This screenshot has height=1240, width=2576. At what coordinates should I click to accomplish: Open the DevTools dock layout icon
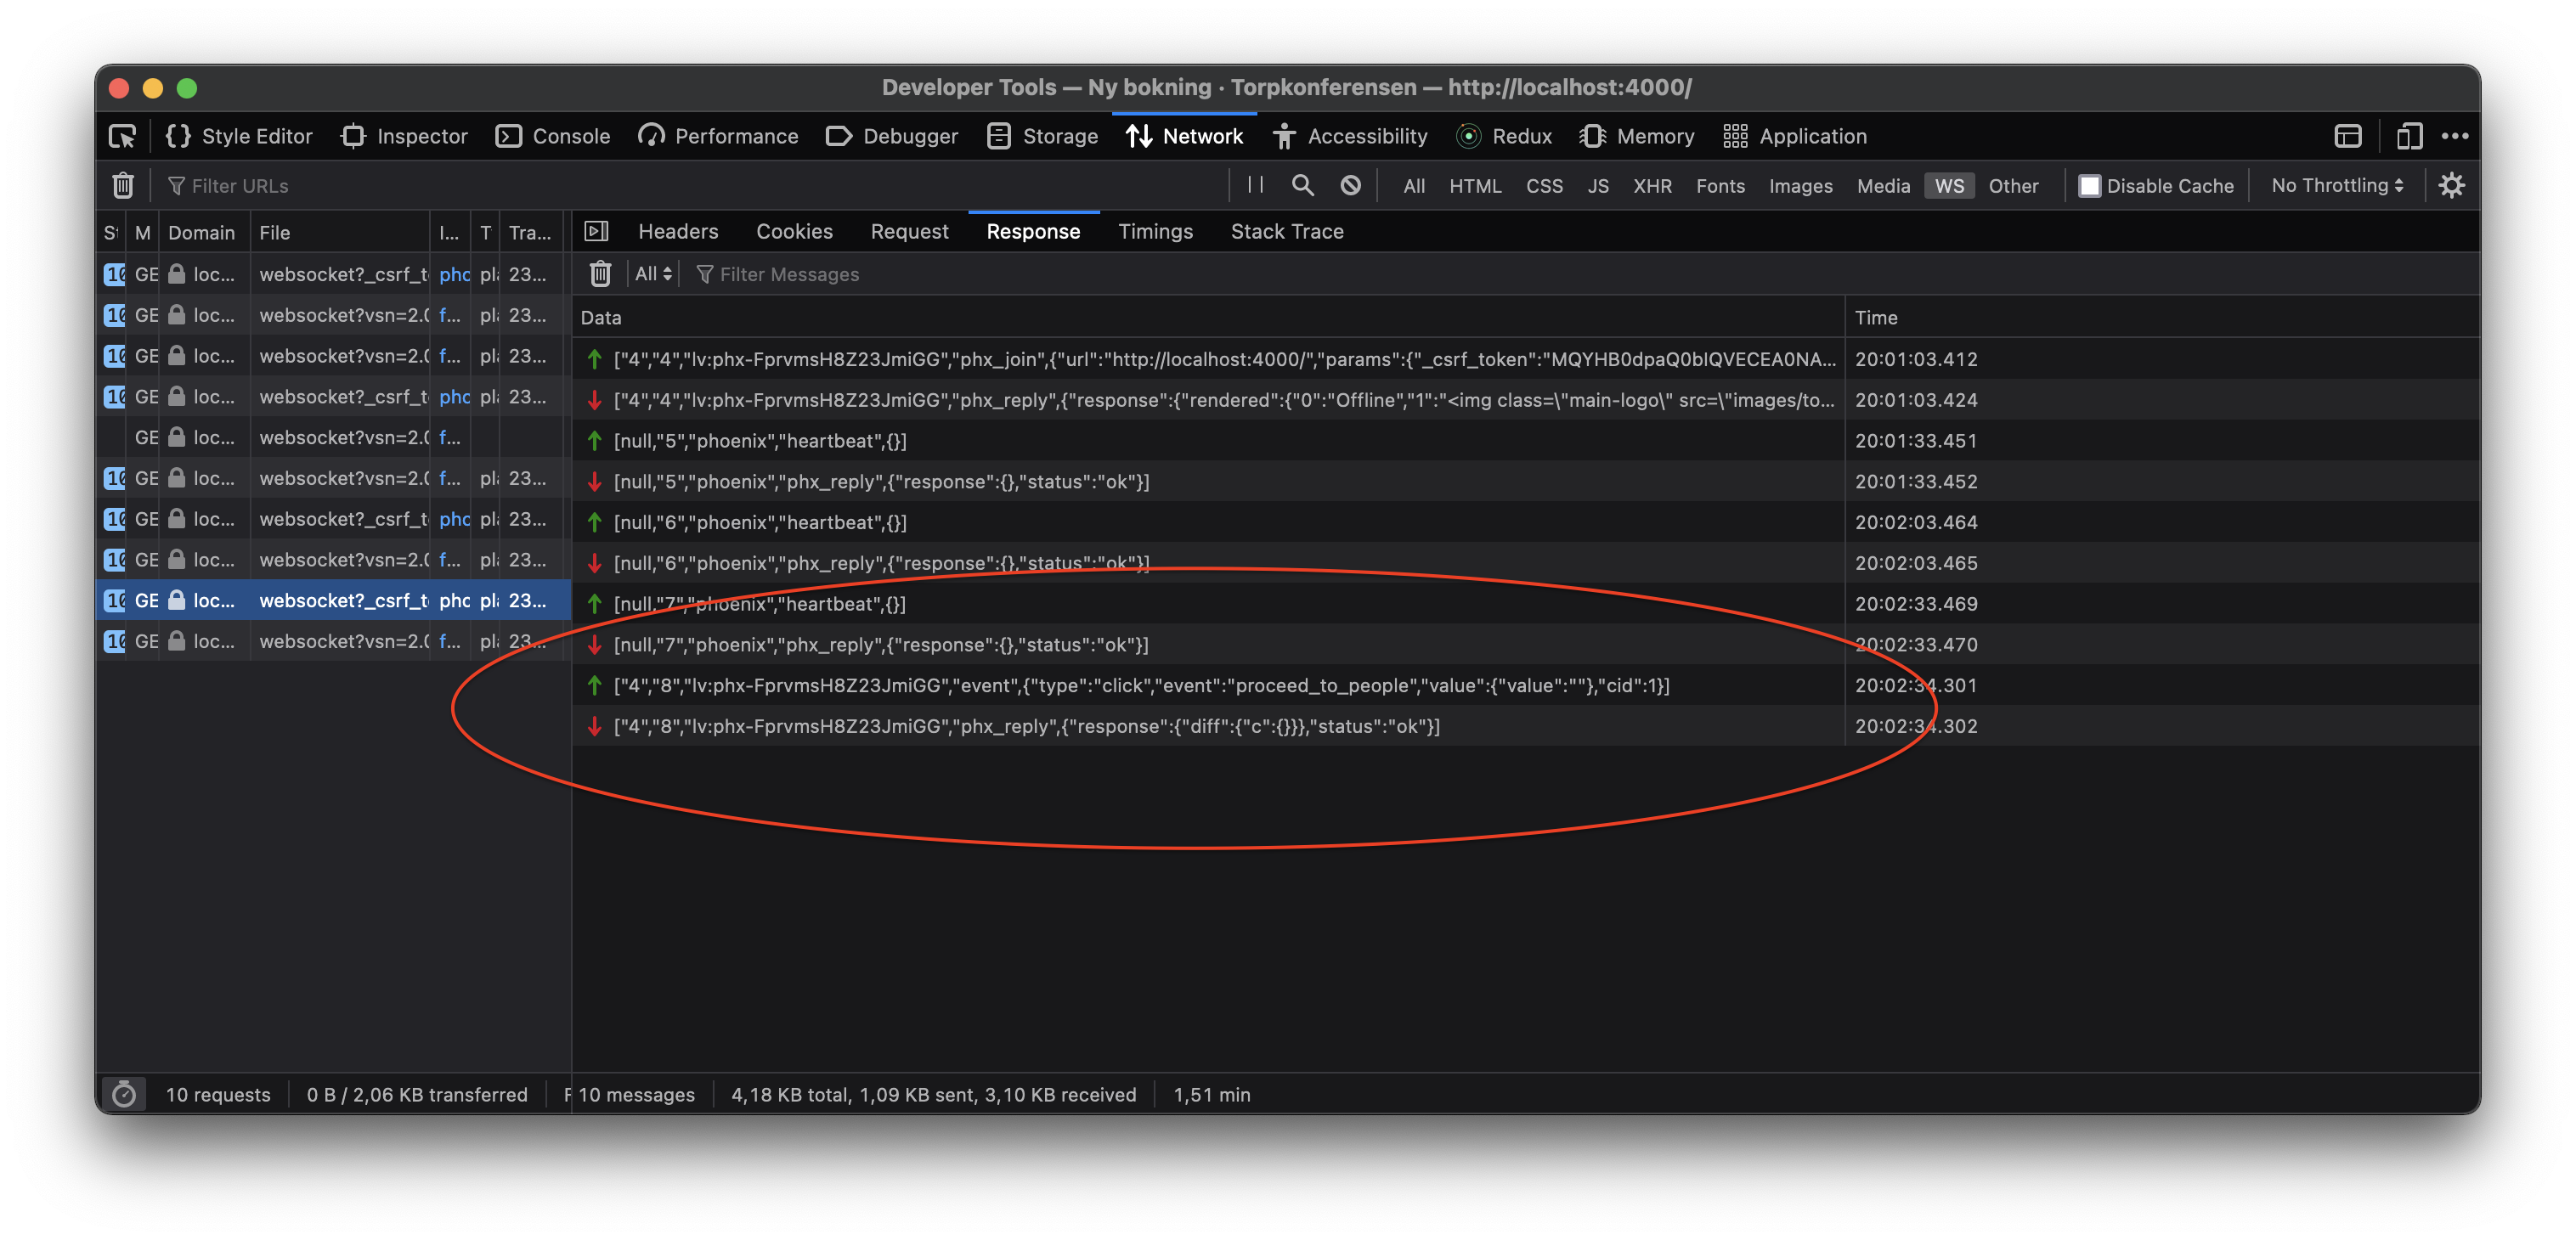point(2347,136)
